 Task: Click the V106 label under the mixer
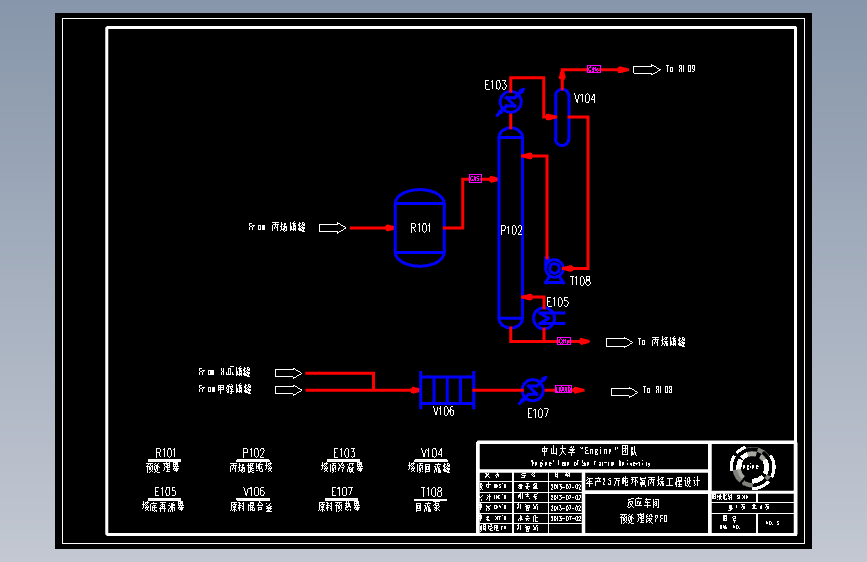point(443,411)
